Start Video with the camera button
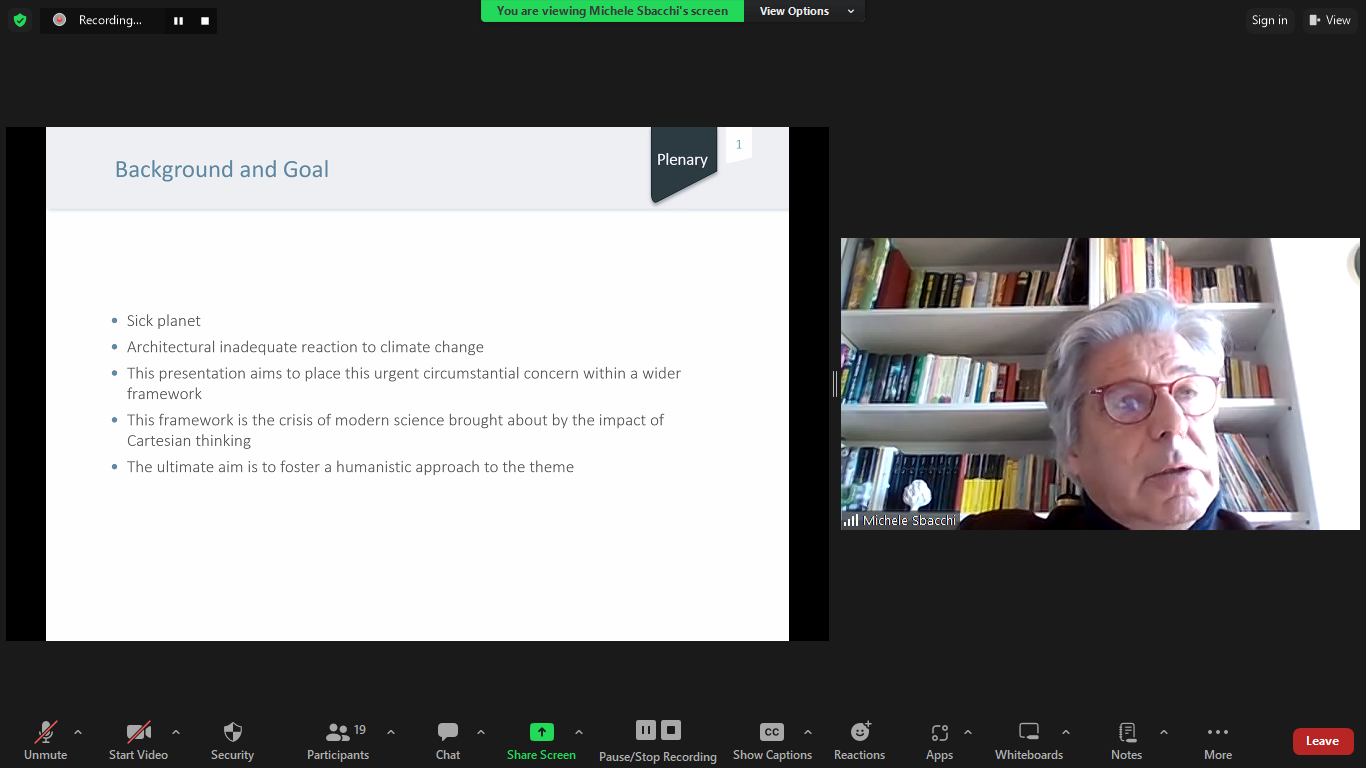1366x768 pixels. pos(138,733)
